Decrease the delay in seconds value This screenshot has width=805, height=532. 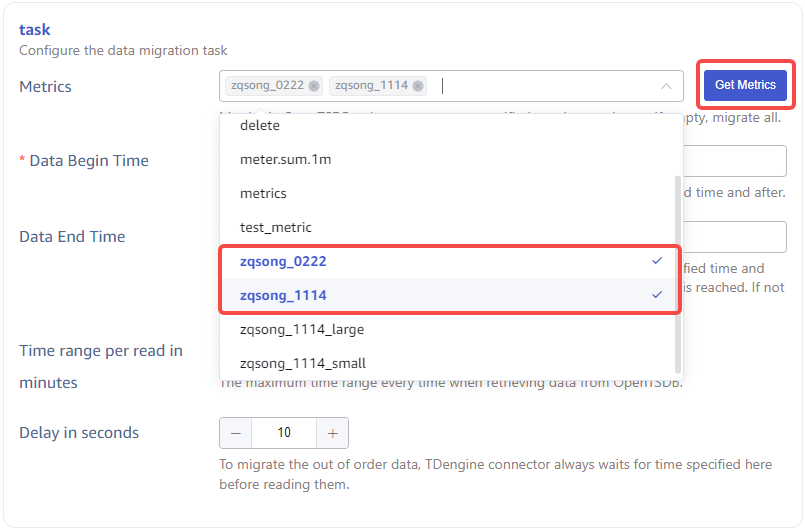(236, 433)
